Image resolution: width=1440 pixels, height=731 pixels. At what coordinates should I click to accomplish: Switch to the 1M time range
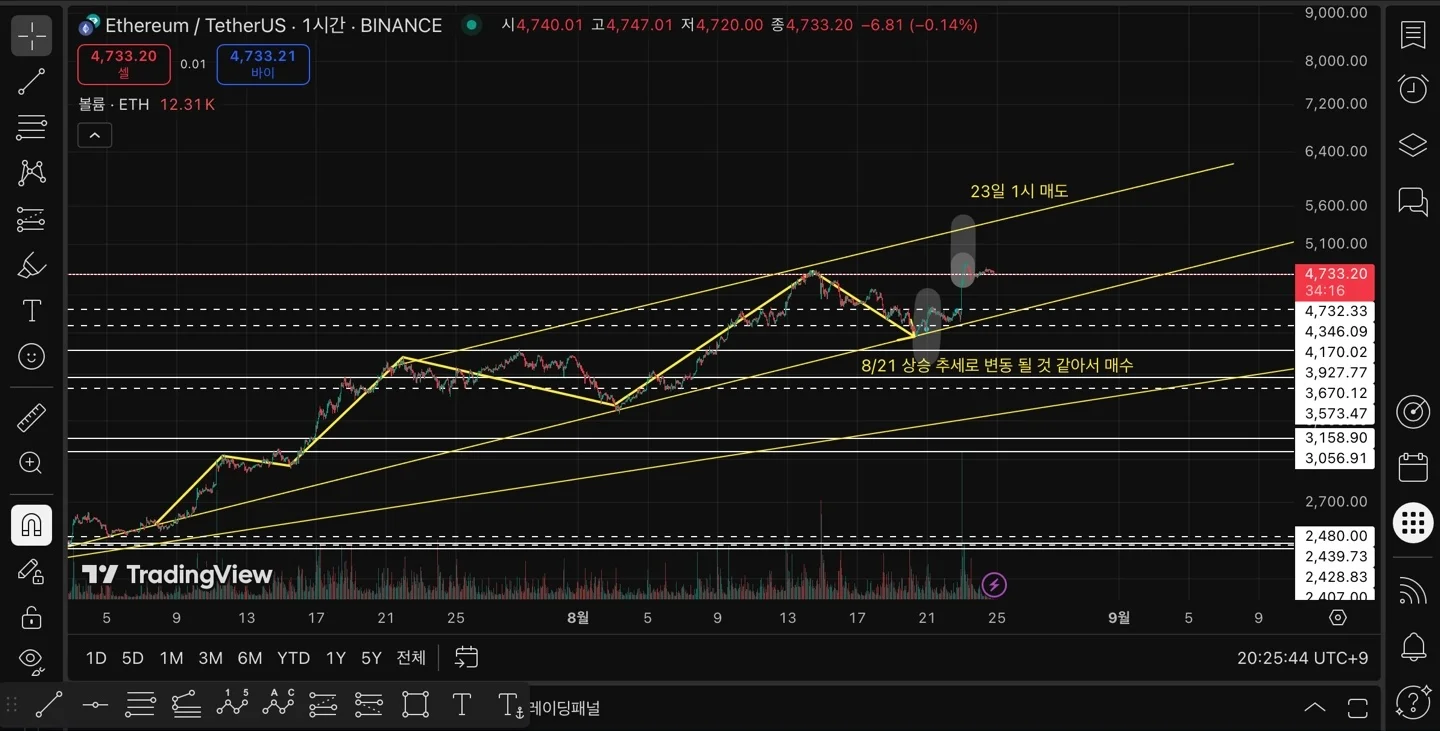(171, 658)
